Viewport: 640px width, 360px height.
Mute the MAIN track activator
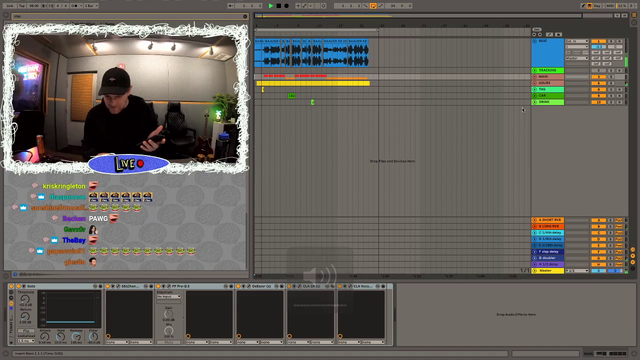(x=598, y=77)
